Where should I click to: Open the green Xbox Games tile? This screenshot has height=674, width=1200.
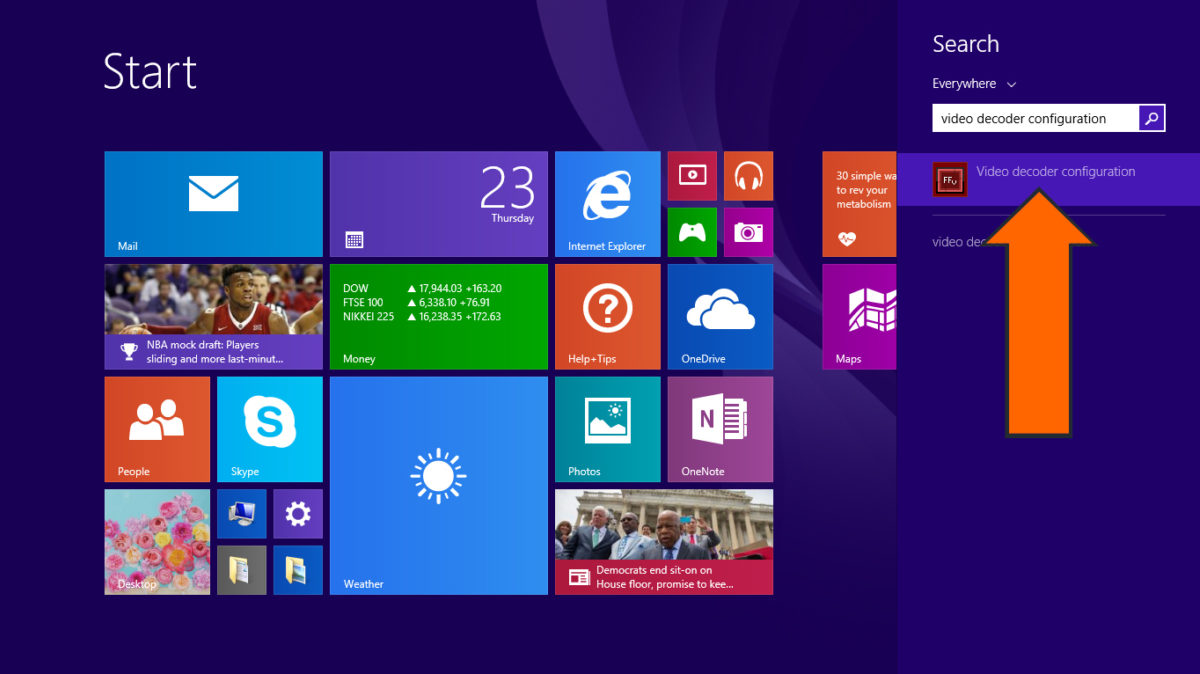coord(692,232)
